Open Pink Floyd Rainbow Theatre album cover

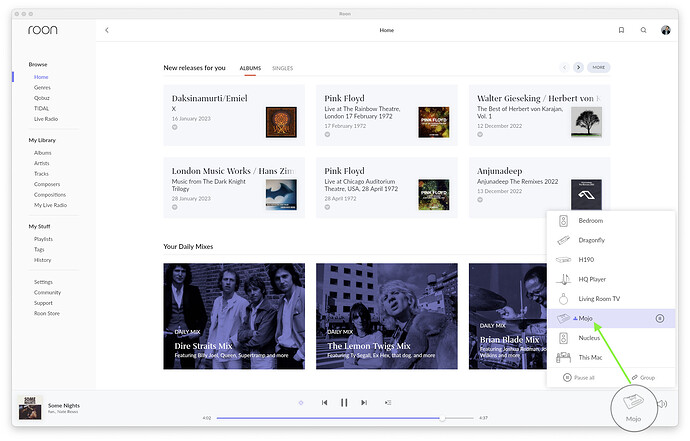coord(434,122)
